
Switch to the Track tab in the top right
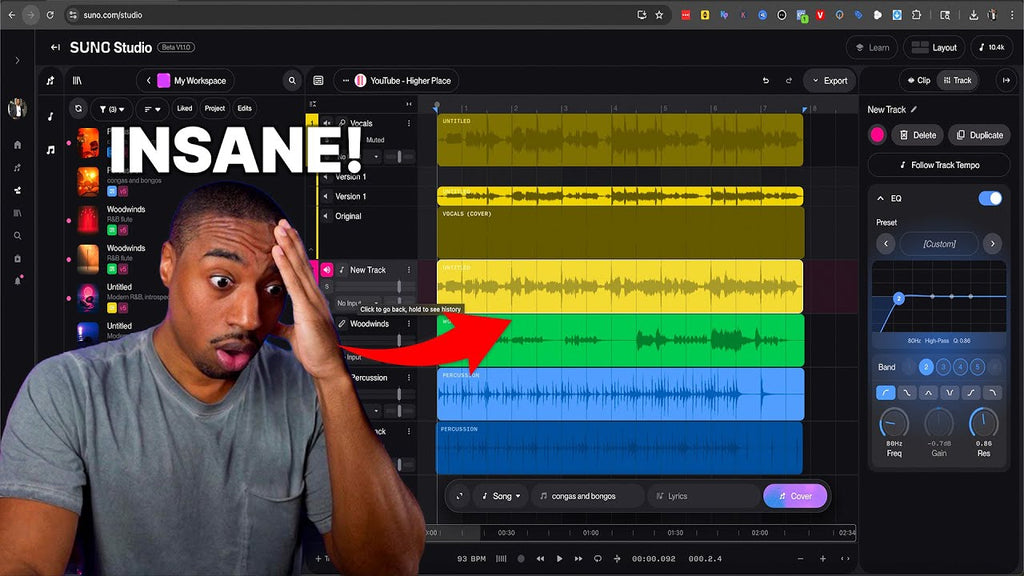pos(958,80)
